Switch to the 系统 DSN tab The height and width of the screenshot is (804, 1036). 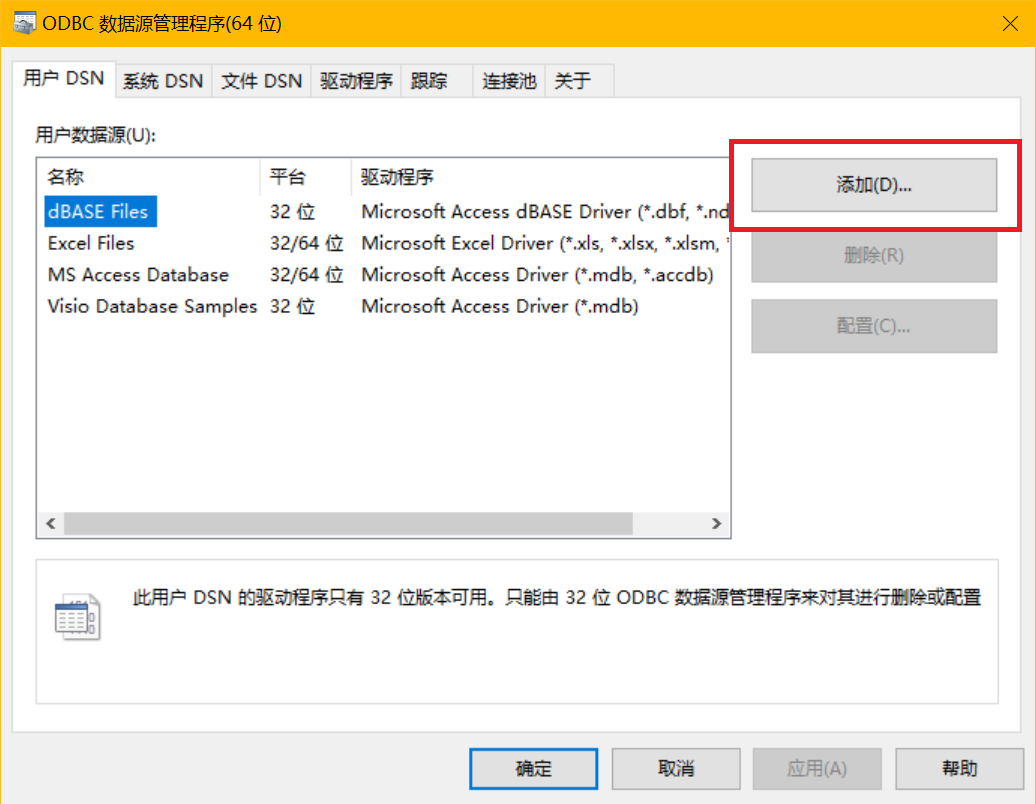tap(162, 82)
